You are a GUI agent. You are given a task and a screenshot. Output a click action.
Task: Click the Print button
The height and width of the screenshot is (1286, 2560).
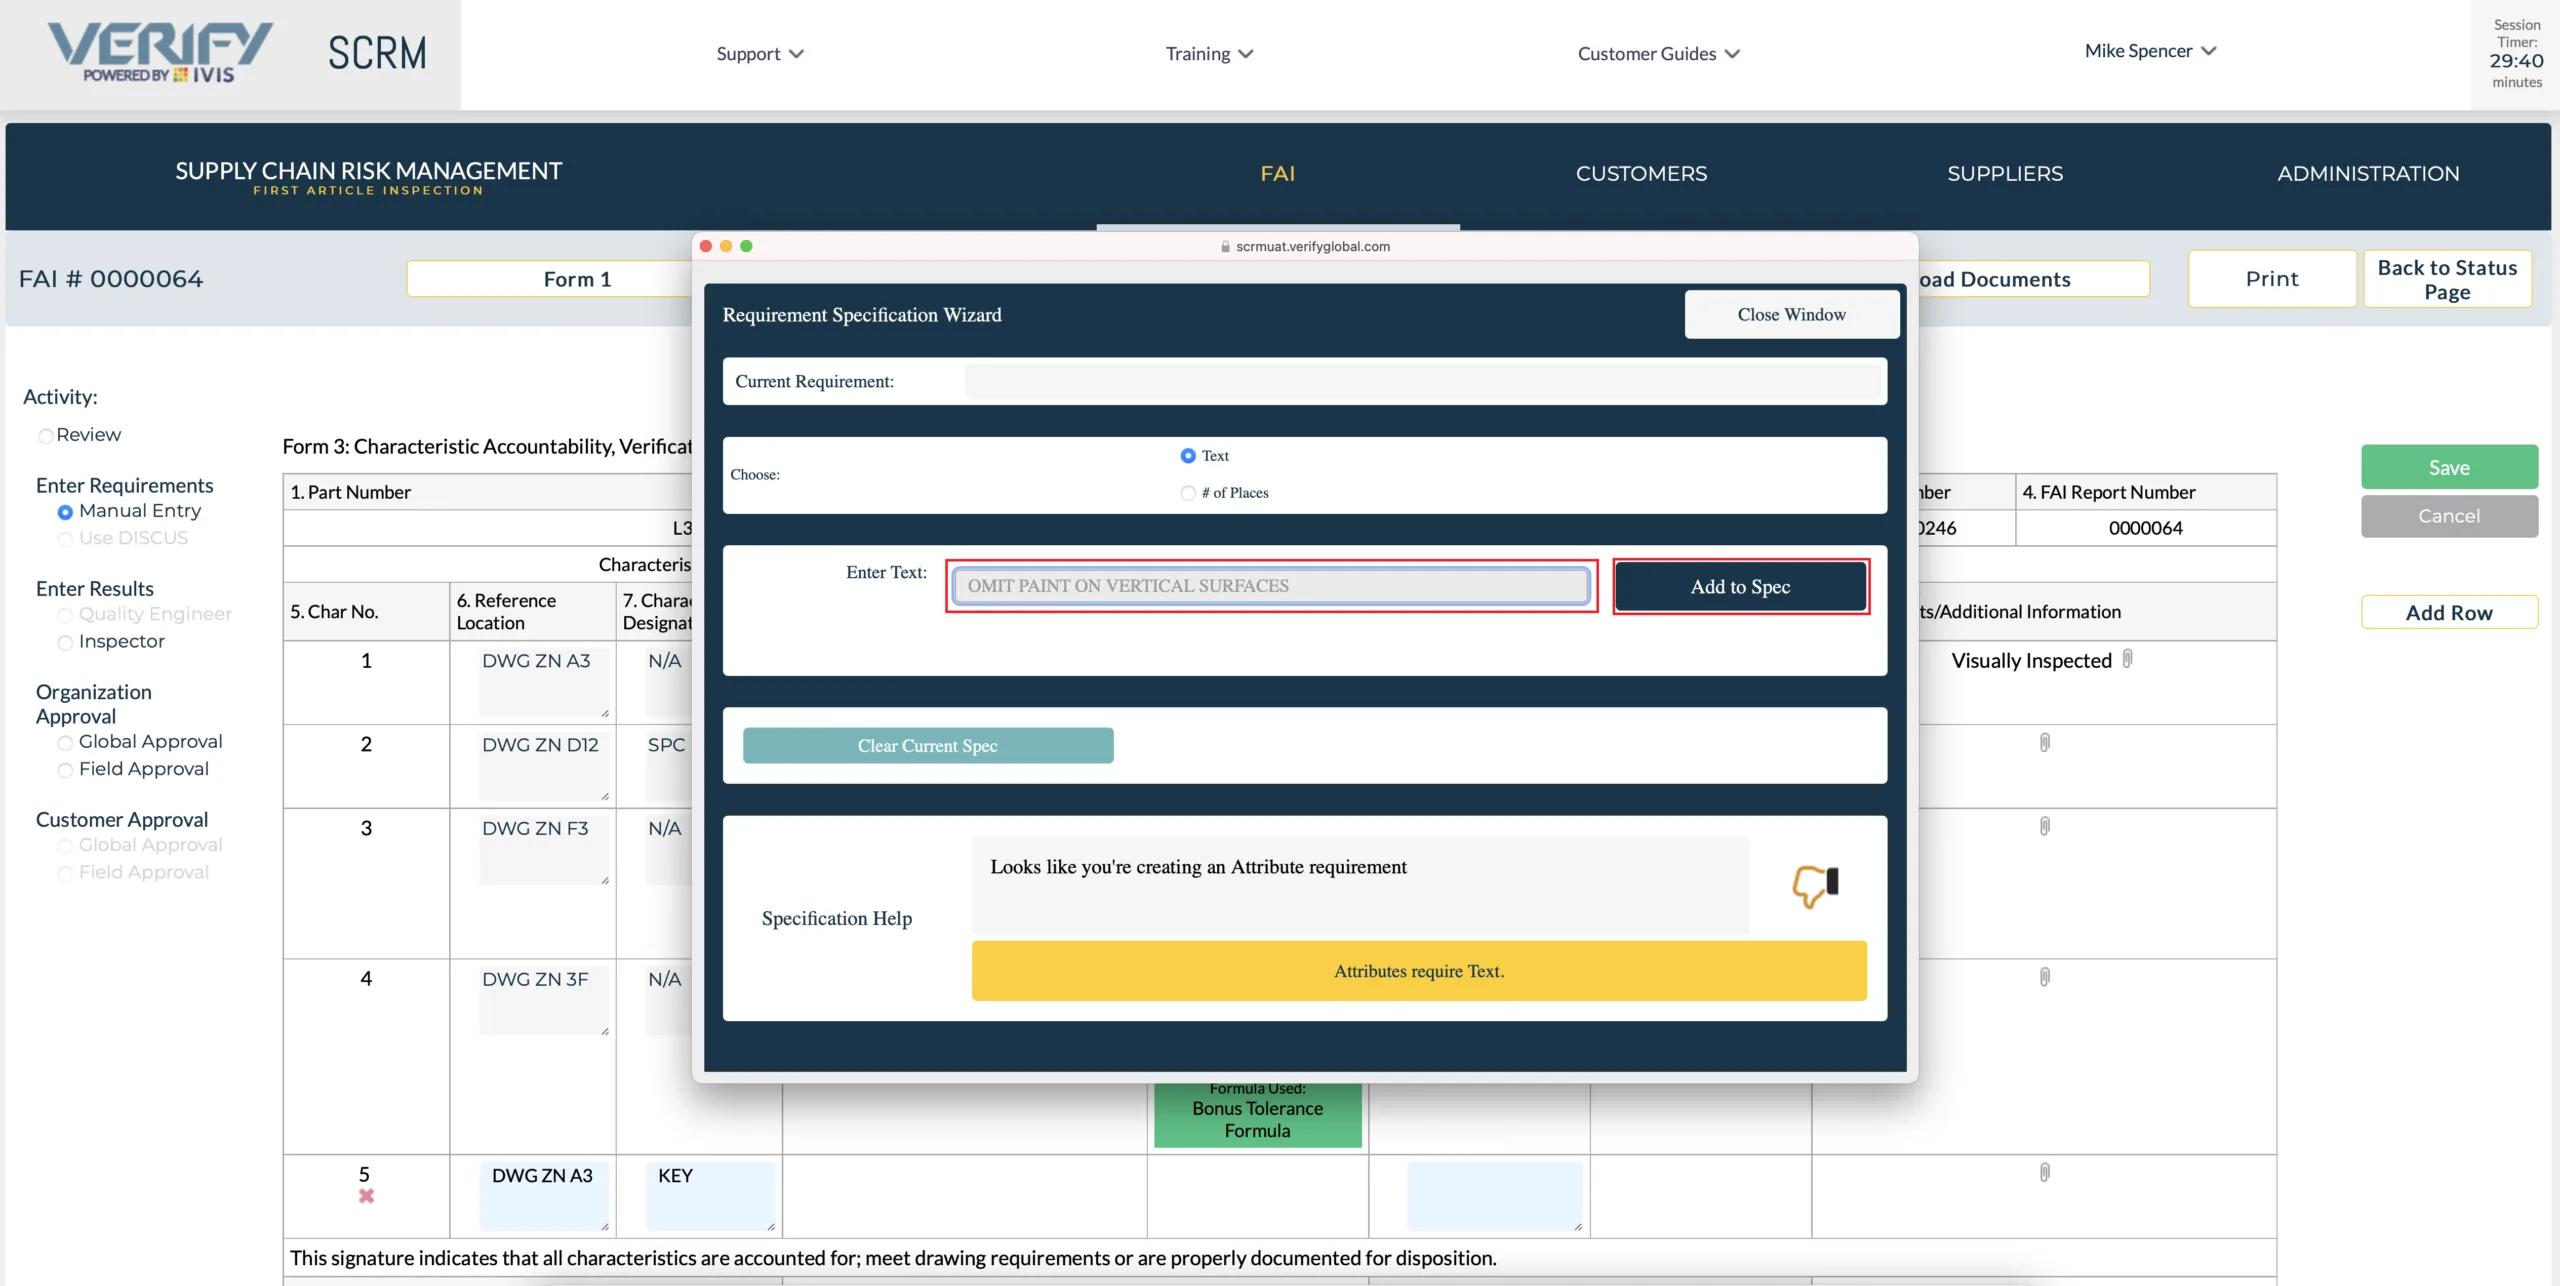[2272, 279]
